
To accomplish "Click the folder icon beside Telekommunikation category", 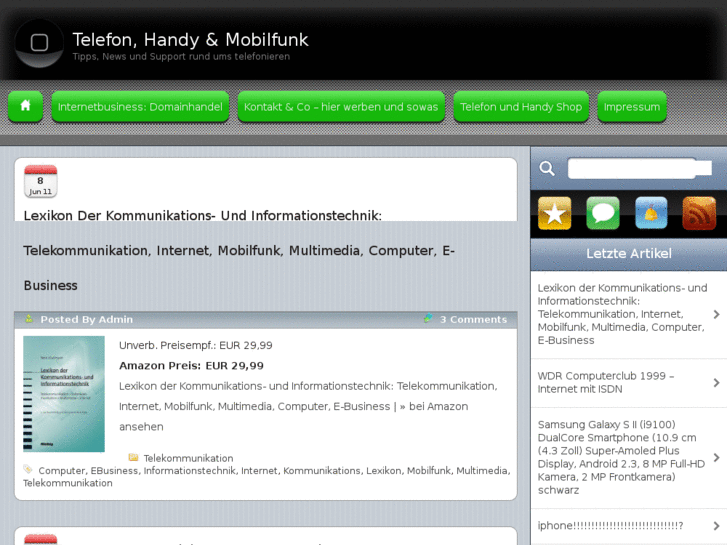I will click(x=134, y=457).
